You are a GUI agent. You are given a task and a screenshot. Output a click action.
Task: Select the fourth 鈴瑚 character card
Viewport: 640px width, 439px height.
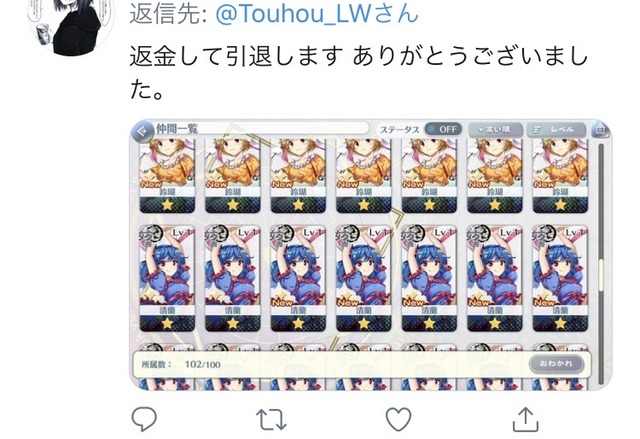click(x=364, y=175)
